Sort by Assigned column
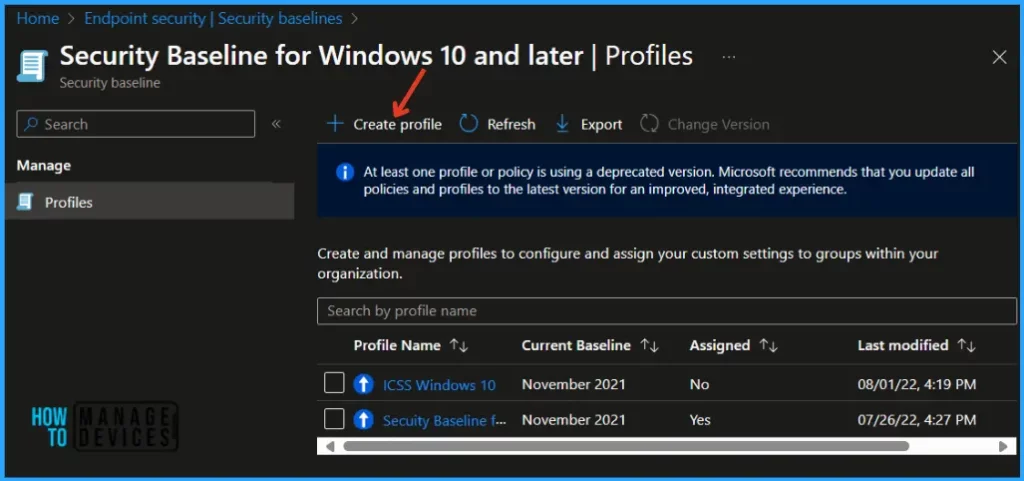Viewport: 1024px width, 481px height. point(733,345)
